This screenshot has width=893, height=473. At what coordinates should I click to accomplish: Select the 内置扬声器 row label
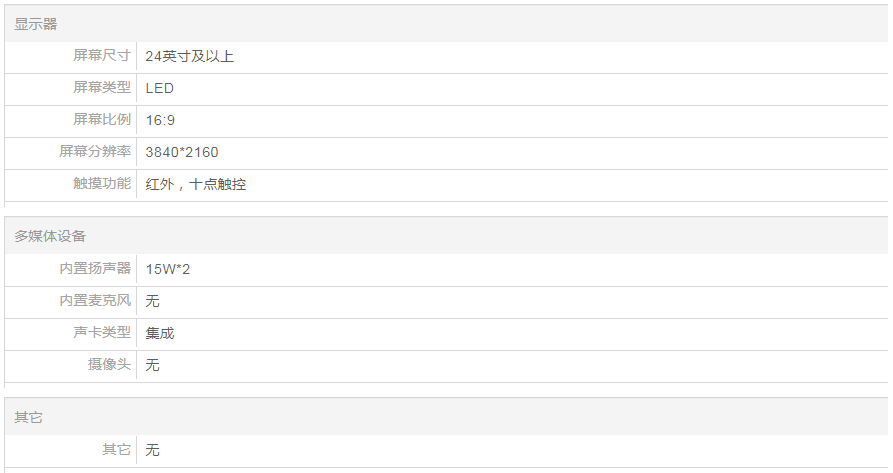coord(95,269)
